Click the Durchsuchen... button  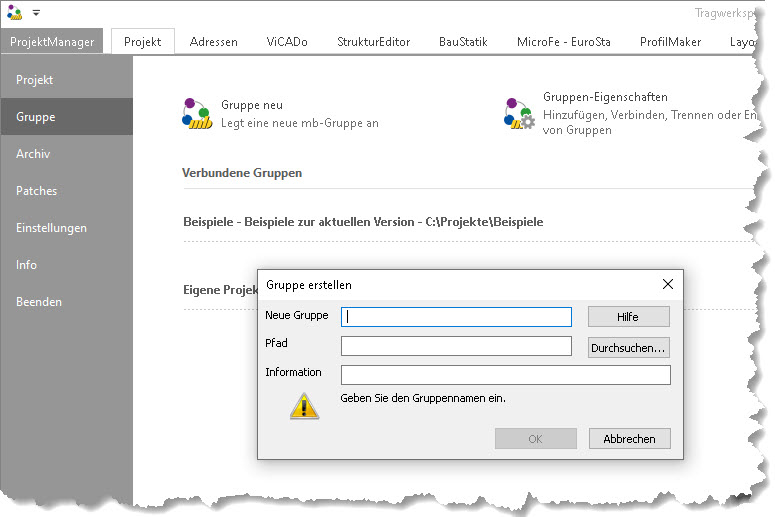[628, 348]
